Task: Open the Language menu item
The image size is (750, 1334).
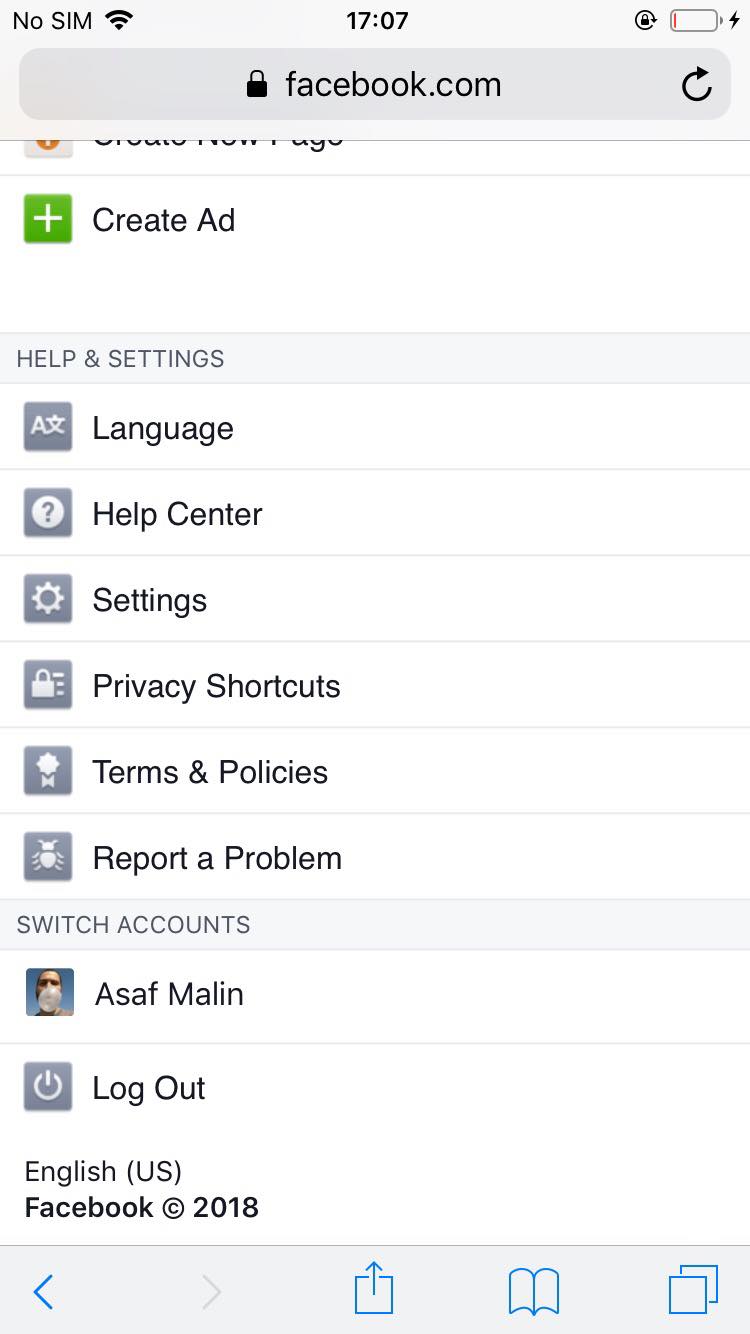Action: 163,429
